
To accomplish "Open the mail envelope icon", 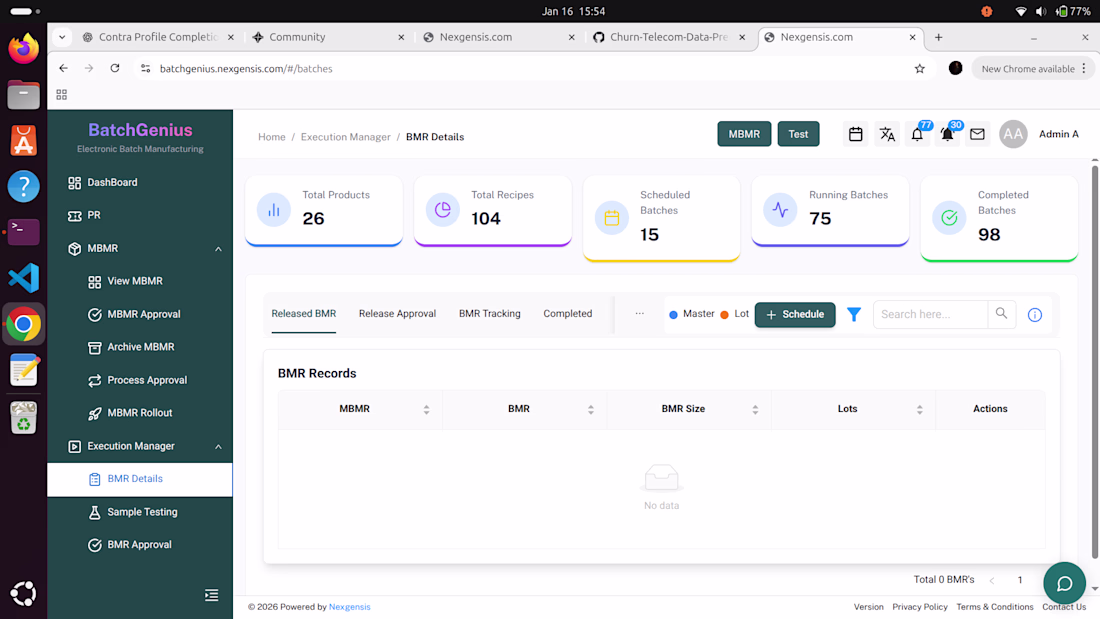I will [977, 134].
